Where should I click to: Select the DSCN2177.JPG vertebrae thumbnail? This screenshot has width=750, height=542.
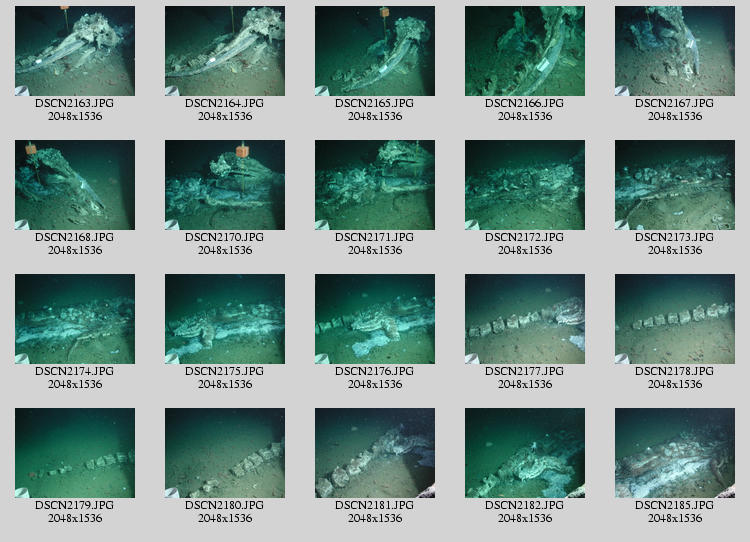[525, 319]
